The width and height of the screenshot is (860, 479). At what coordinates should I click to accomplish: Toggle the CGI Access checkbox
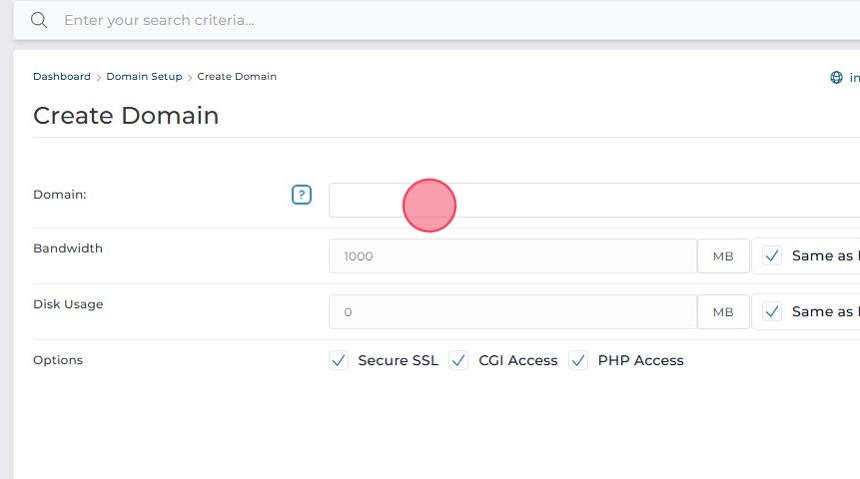459,360
